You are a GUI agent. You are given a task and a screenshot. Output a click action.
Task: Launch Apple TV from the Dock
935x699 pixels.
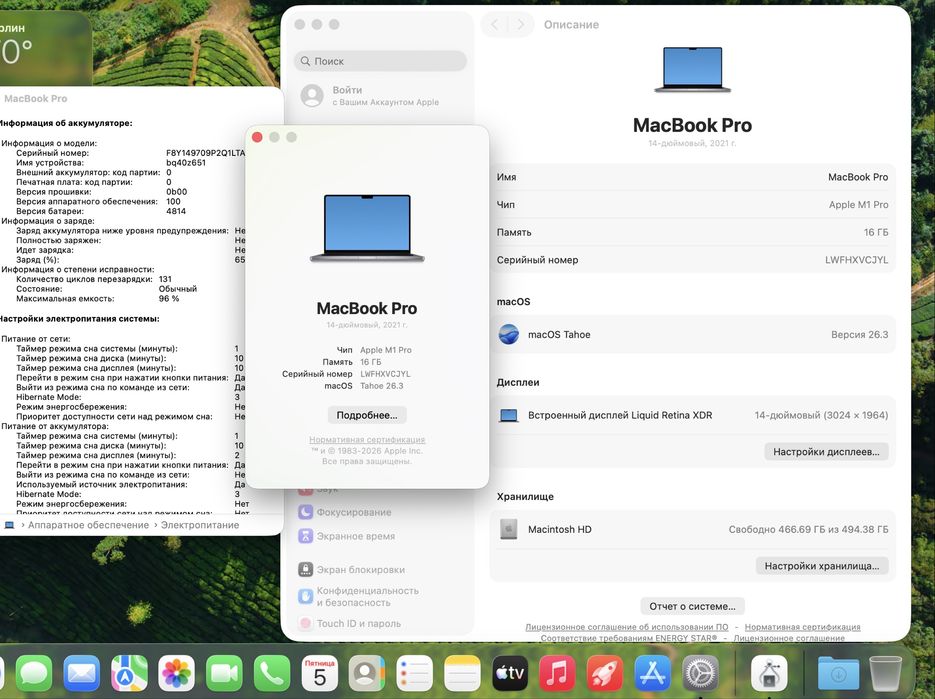click(x=510, y=673)
